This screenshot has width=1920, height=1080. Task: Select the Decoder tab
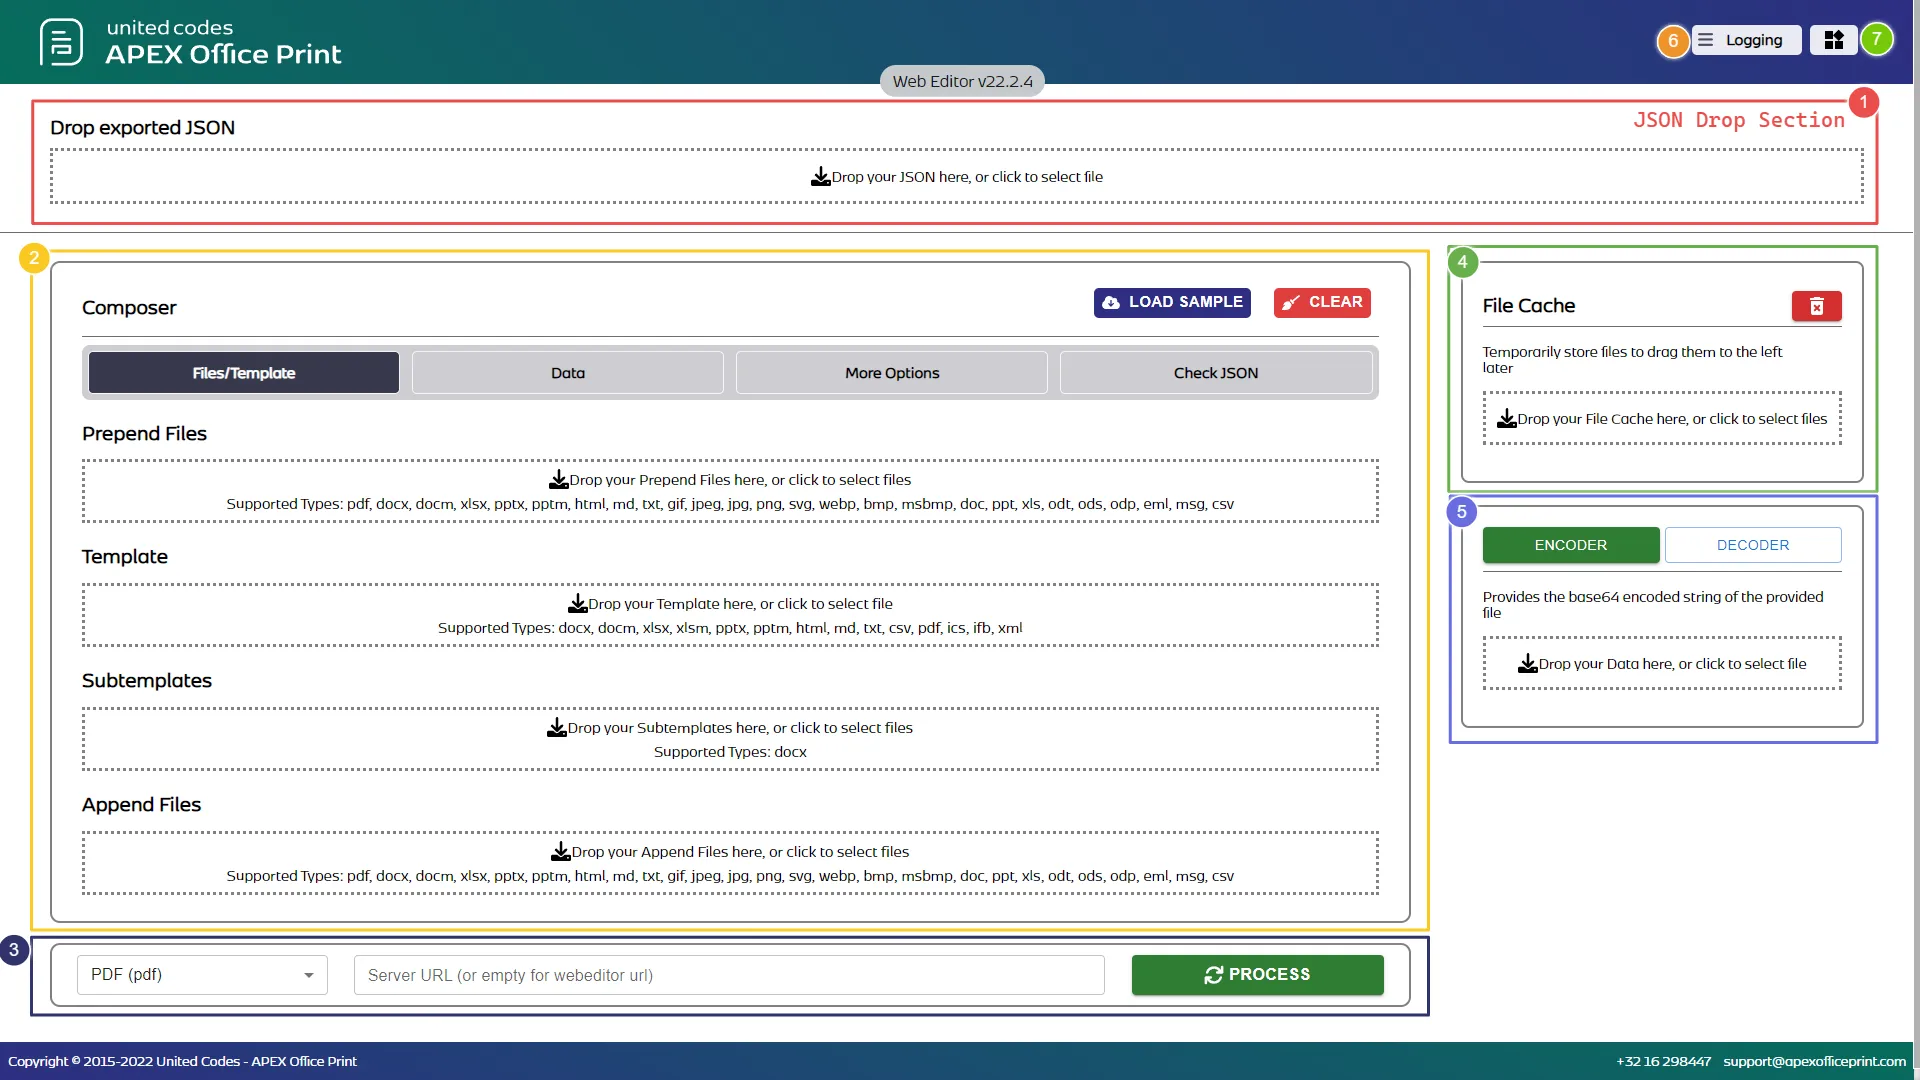(1753, 545)
